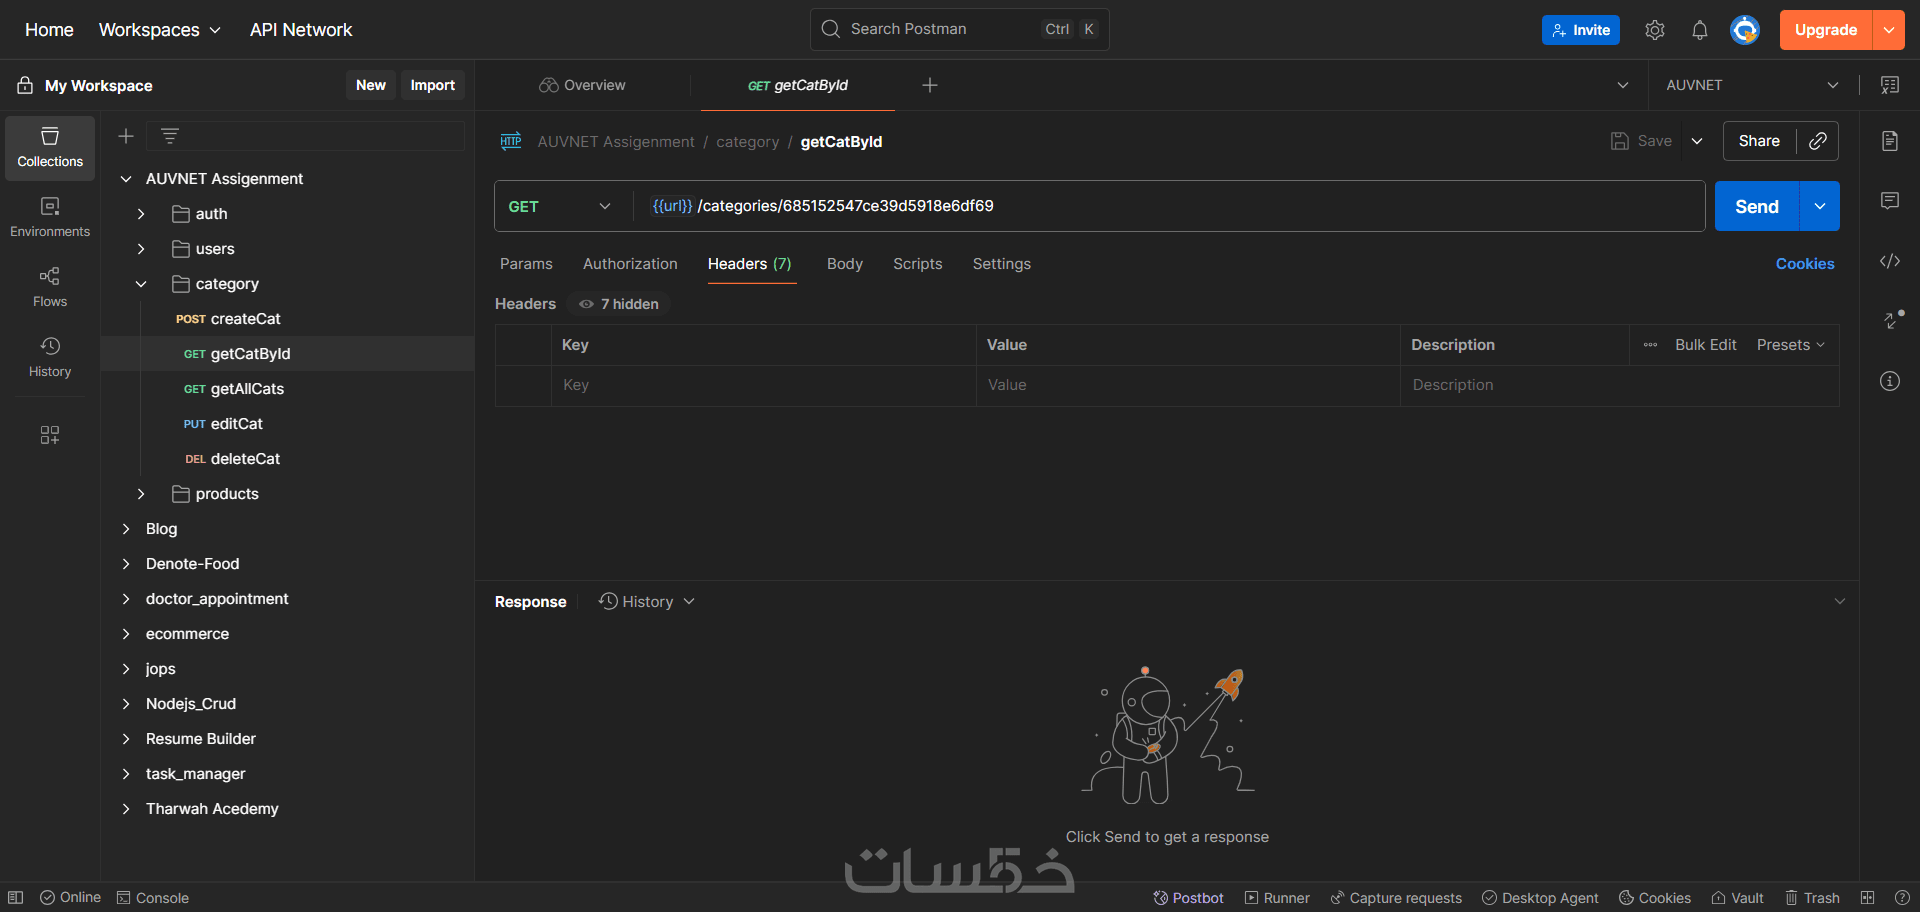This screenshot has height=912, width=1920.
Task: Open the comments icon in right sidebar
Action: [x=1890, y=201]
